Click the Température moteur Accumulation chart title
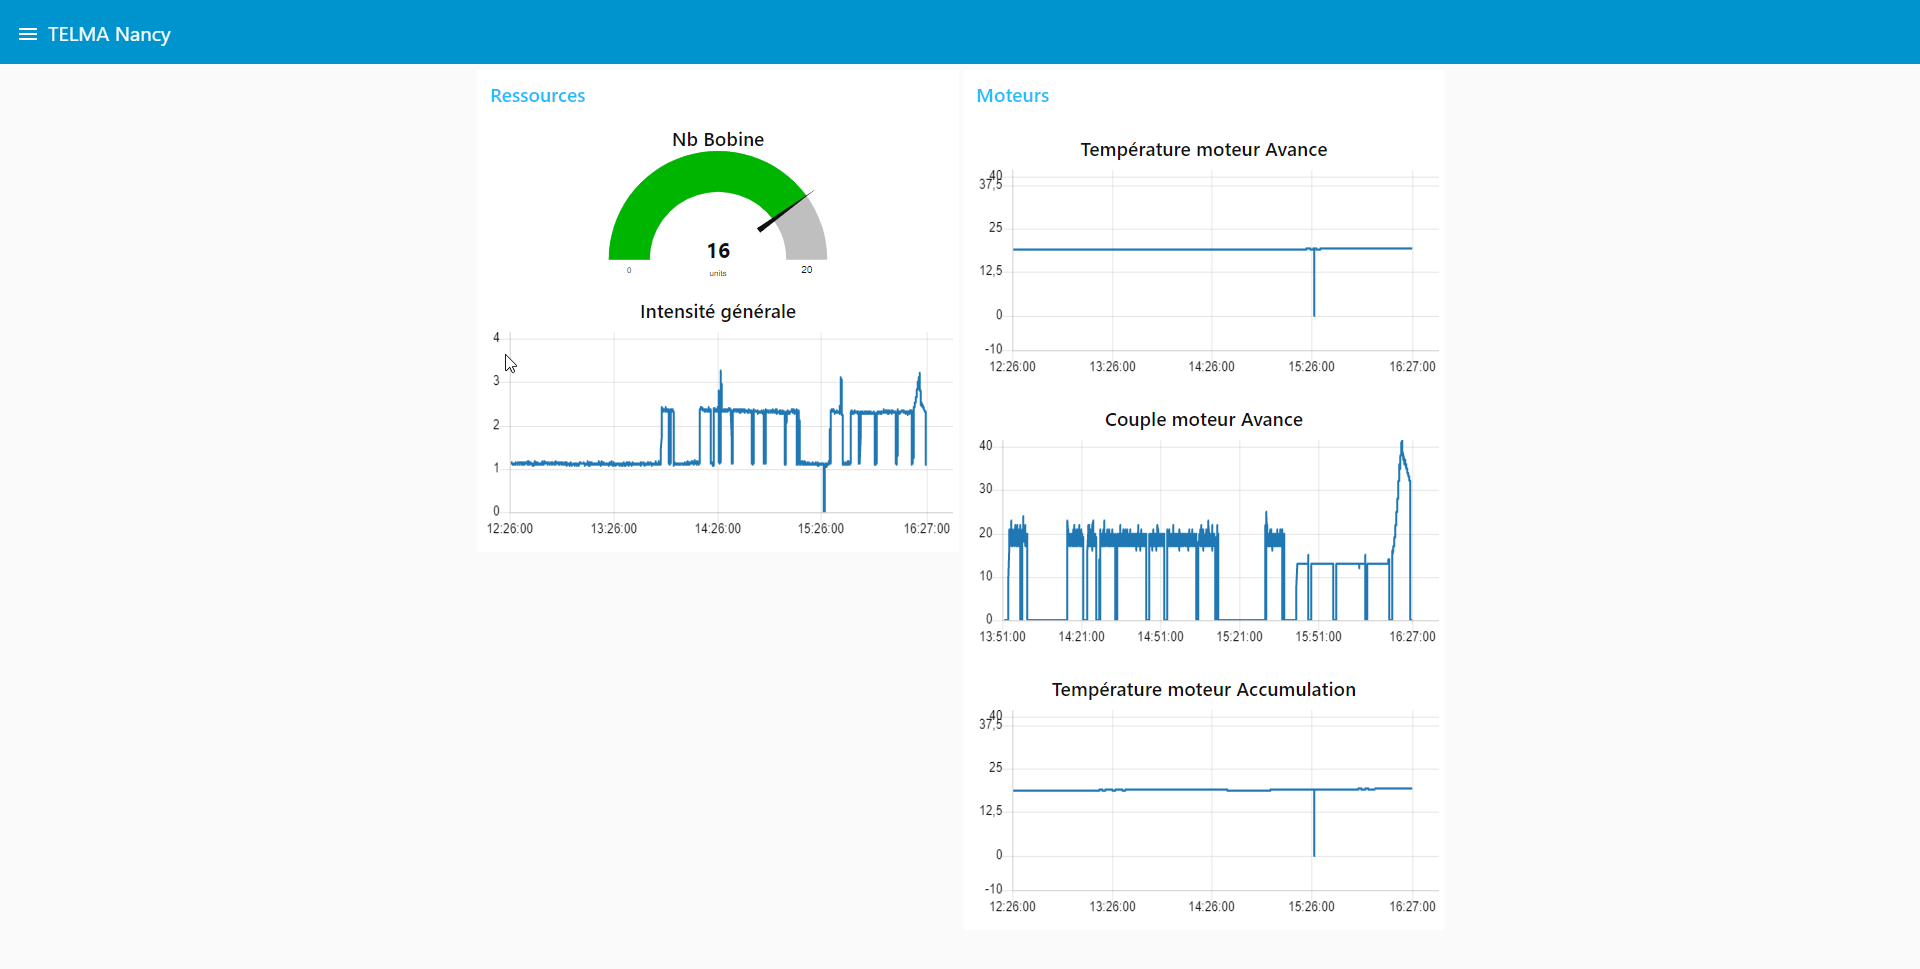The width and height of the screenshot is (1920, 969). (x=1203, y=690)
